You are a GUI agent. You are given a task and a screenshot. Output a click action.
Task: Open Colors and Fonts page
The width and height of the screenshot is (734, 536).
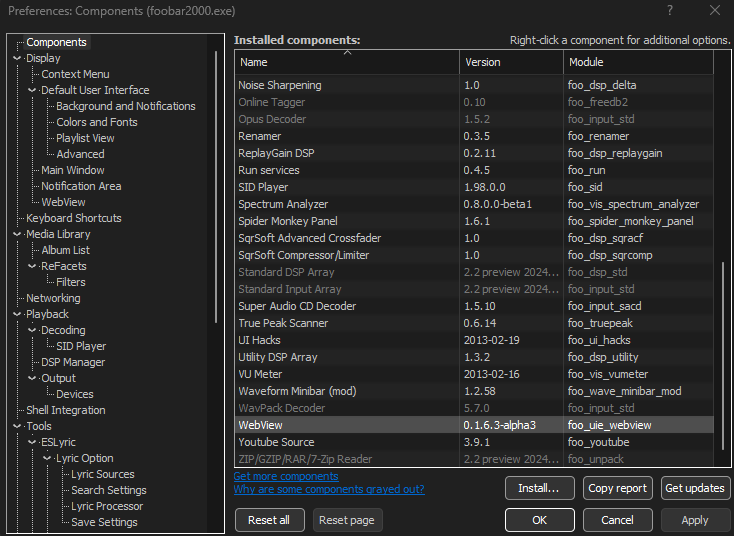click(96, 122)
